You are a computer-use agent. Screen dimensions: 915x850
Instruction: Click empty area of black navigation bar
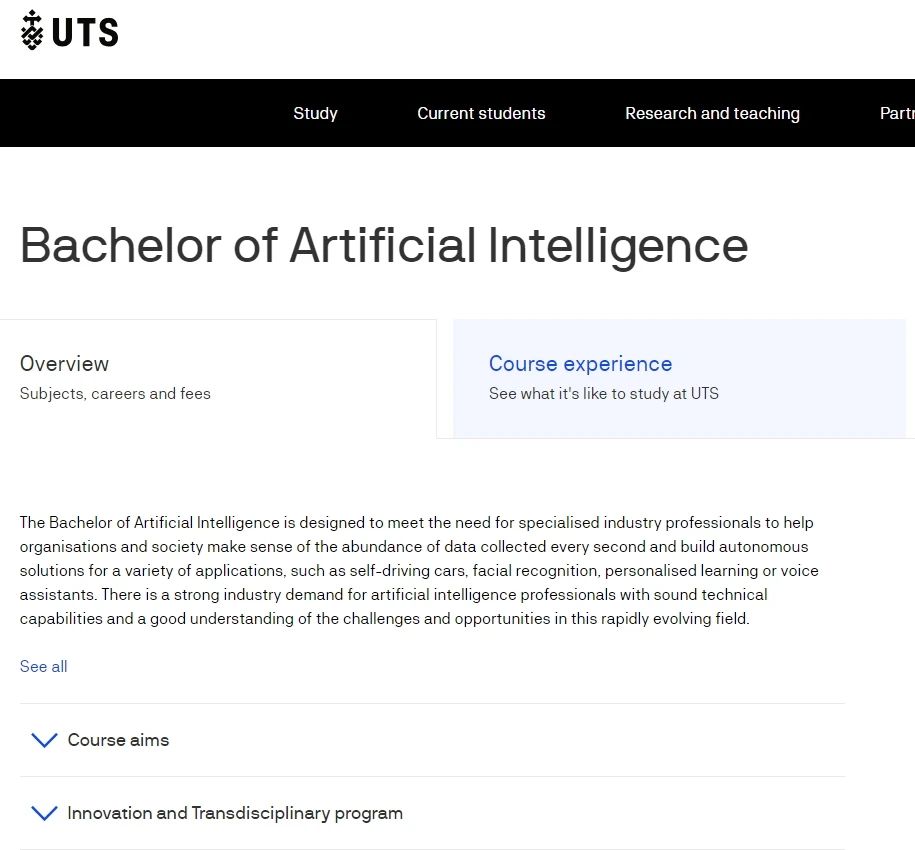(x=140, y=113)
